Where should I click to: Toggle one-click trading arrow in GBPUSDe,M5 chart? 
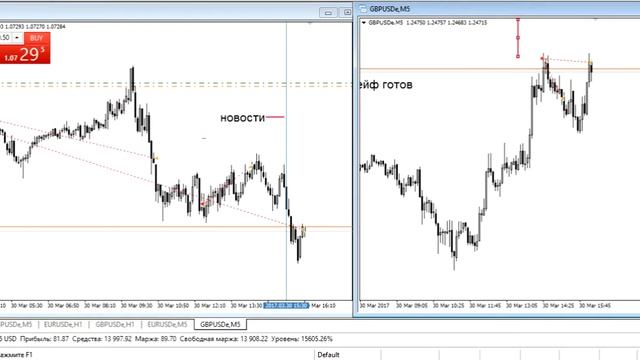point(364,23)
